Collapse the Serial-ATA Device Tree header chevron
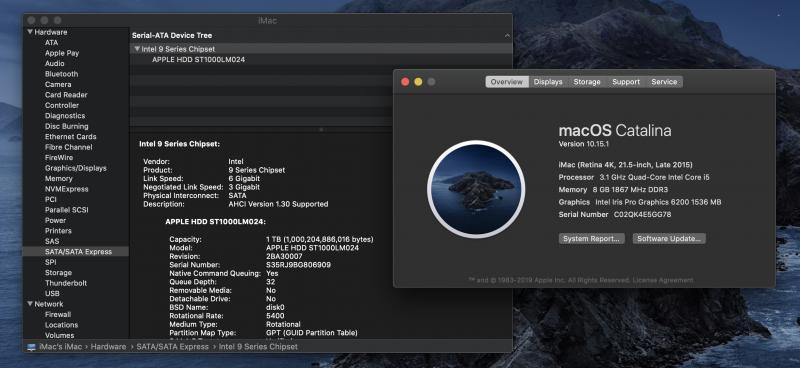The width and height of the screenshot is (800, 368). (x=507, y=36)
